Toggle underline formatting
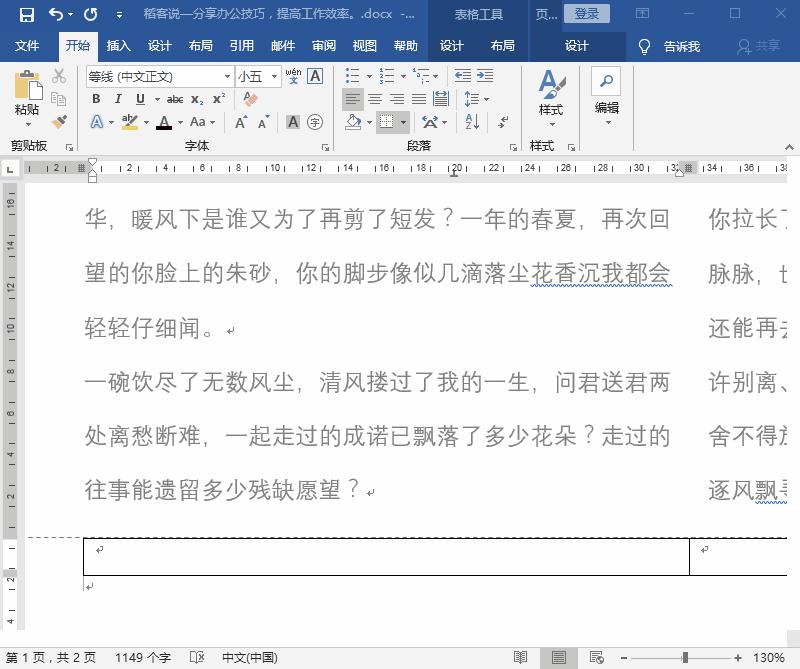800x669 pixels. pos(140,98)
